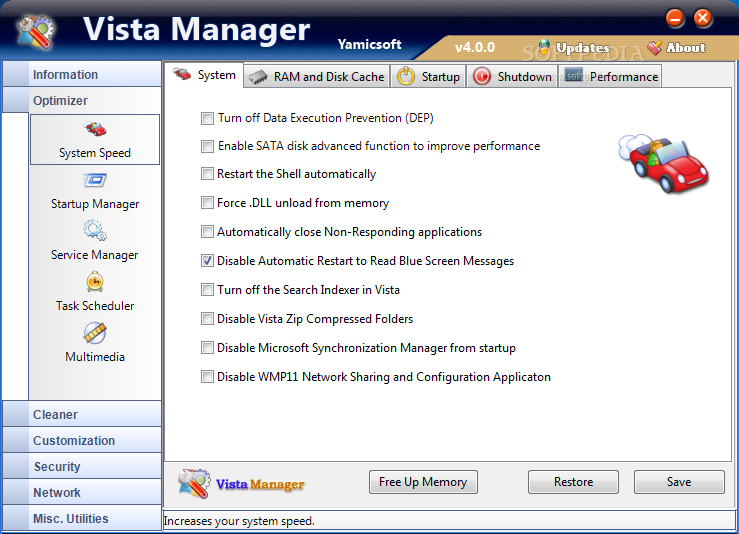Toggle Disable Vista Zip Compressed Folders

[x=207, y=319]
